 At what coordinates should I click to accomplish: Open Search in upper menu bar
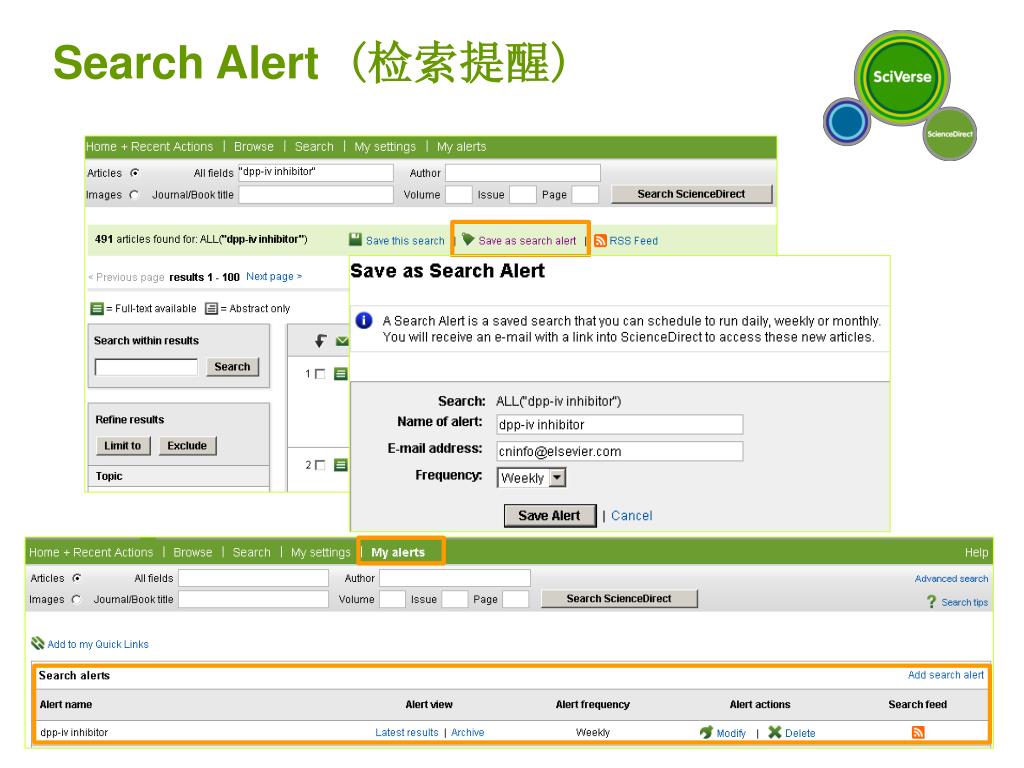click(314, 146)
